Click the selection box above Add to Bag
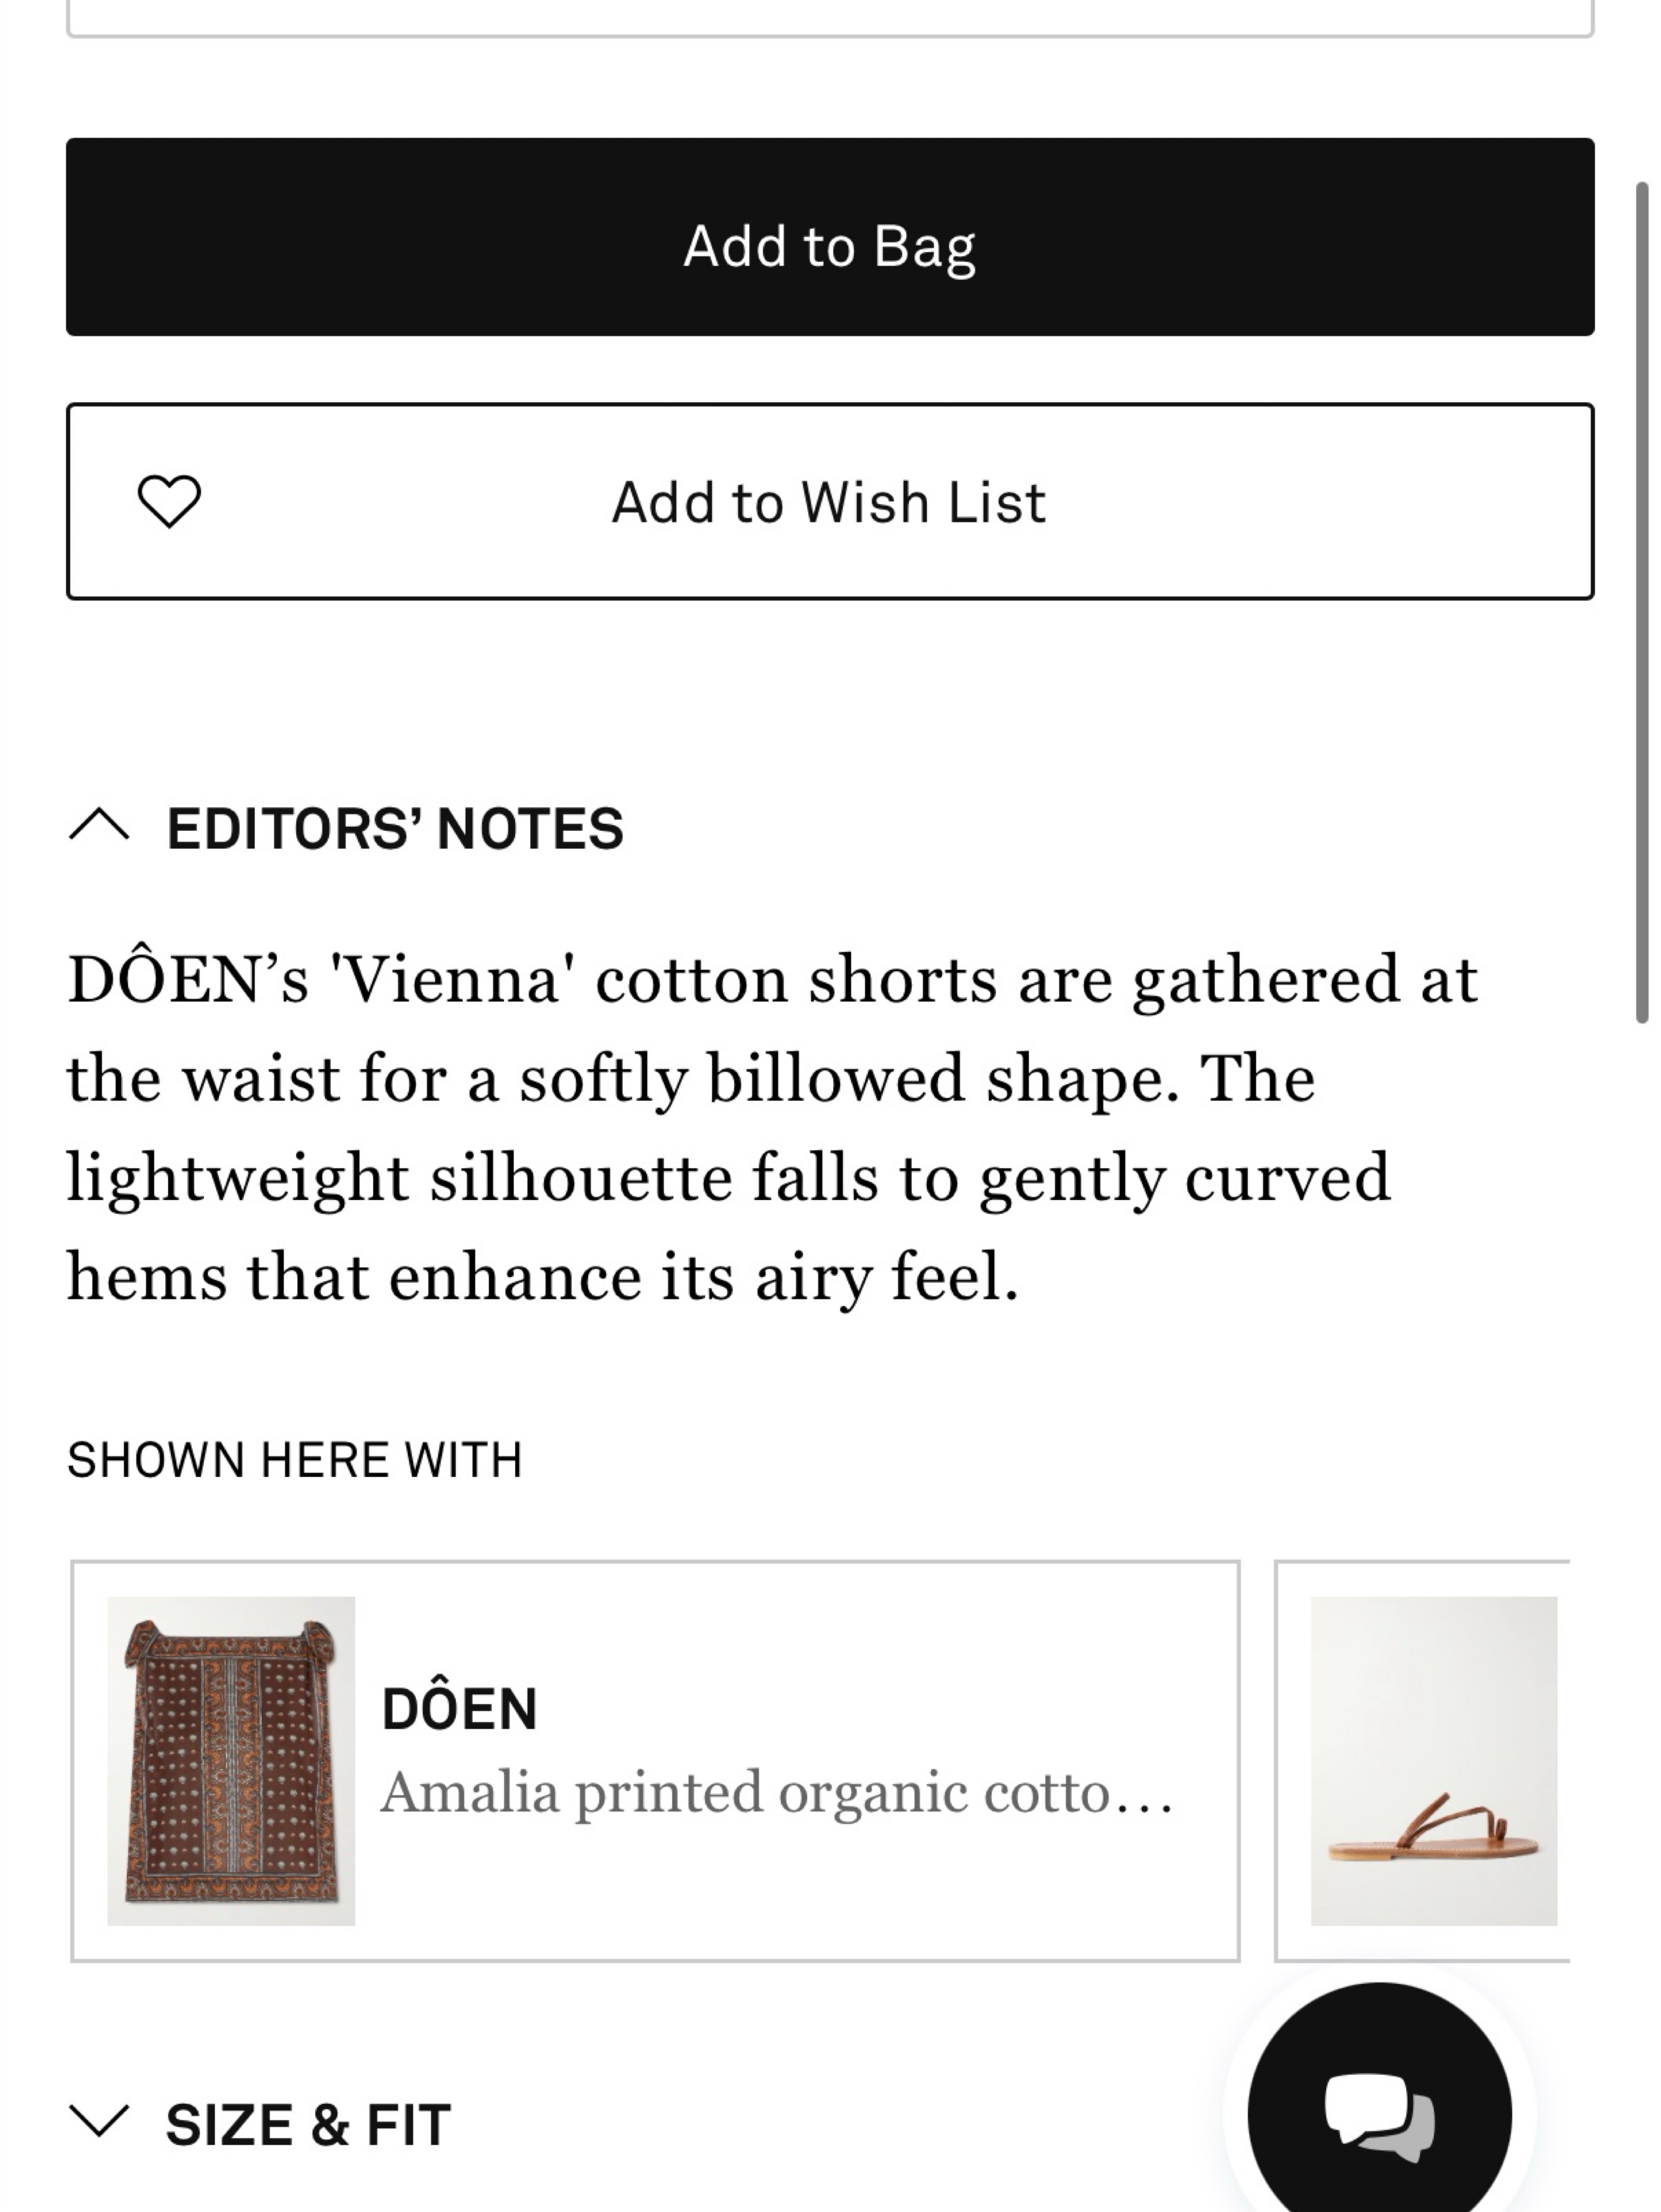The image size is (1661, 2212). [830, 18]
